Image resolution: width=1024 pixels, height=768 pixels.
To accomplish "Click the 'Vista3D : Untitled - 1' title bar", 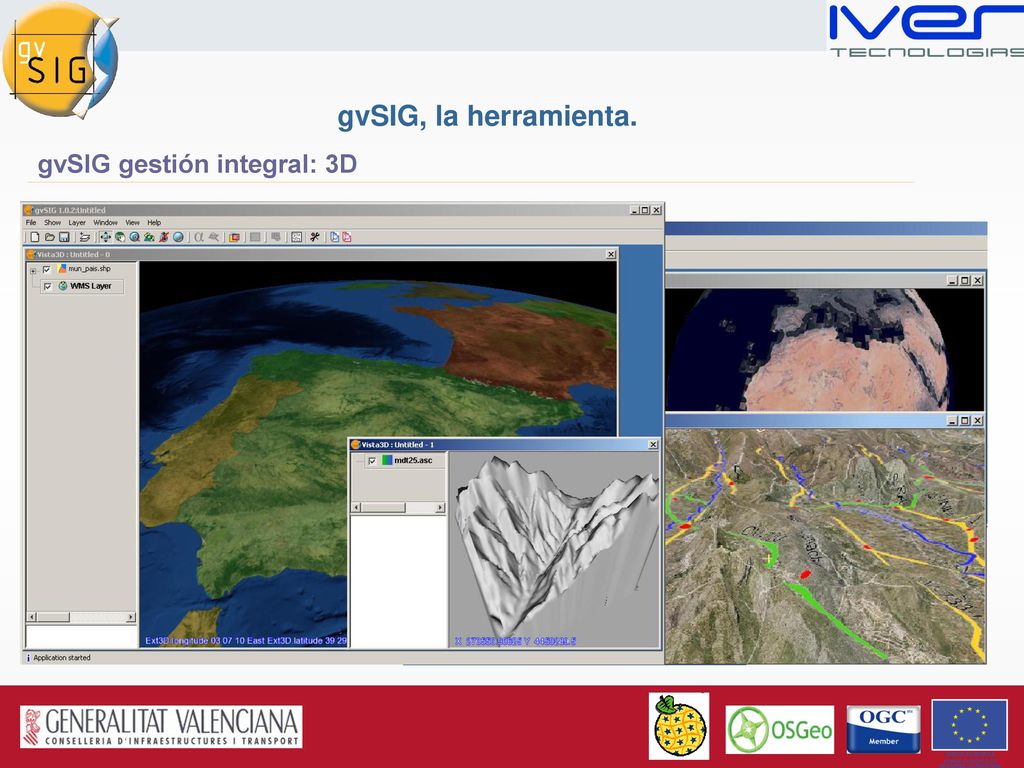I will (x=504, y=444).
